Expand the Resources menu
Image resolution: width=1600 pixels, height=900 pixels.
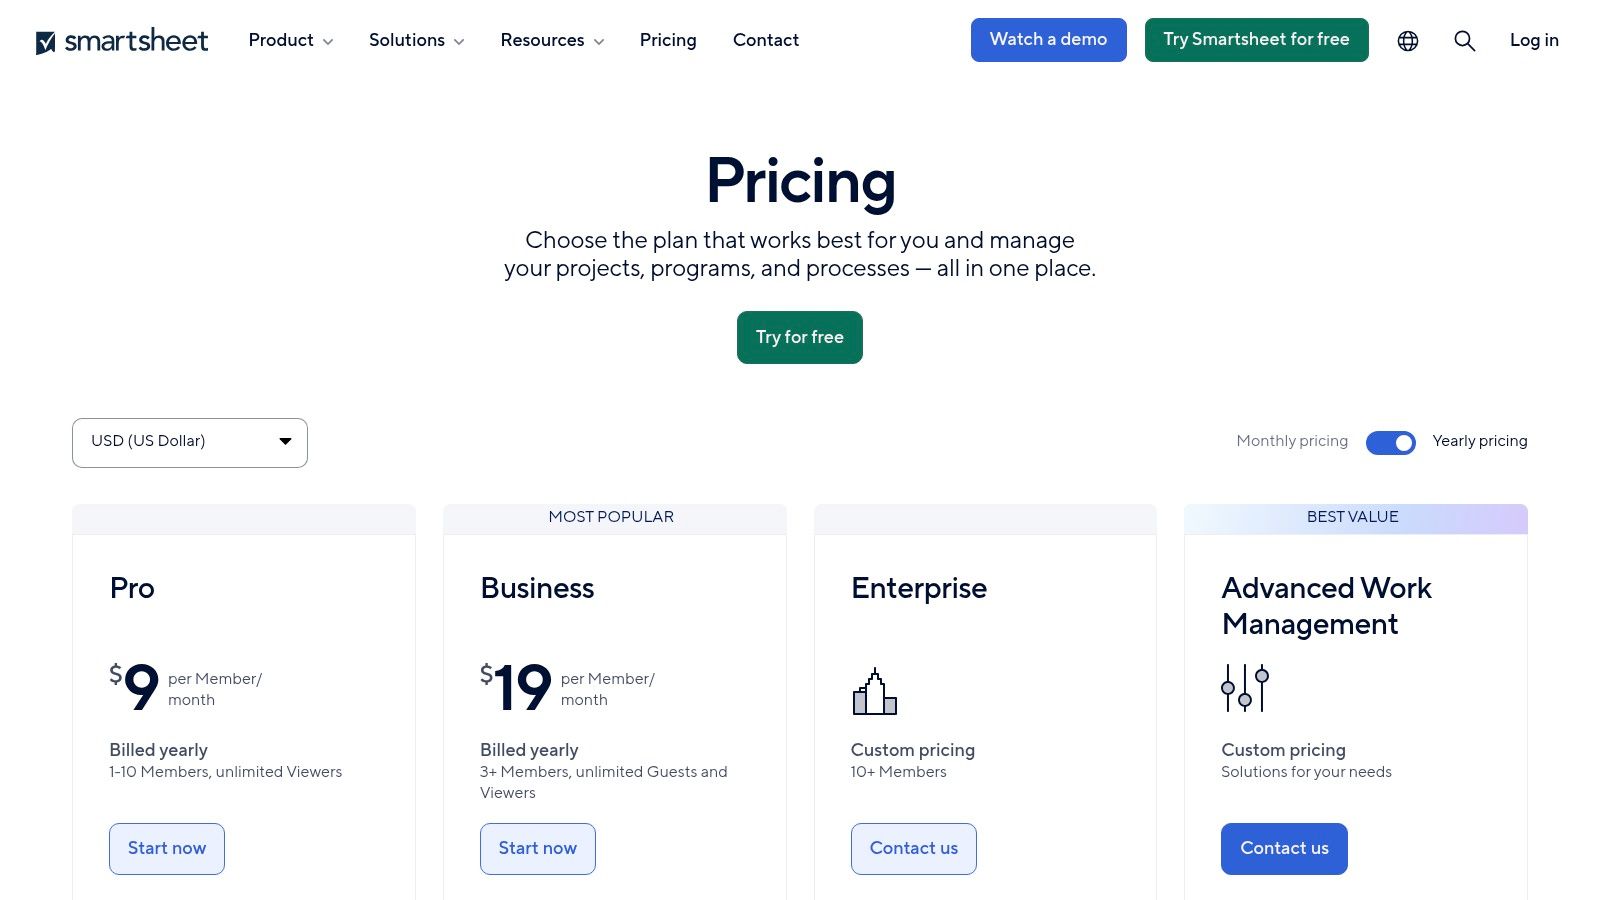(552, 40)
